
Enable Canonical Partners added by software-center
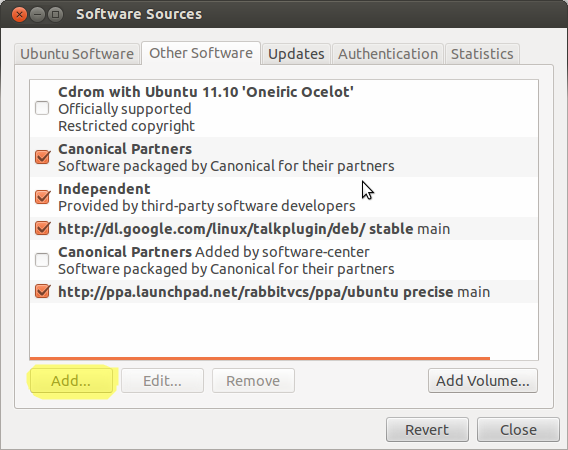[42, 260]
